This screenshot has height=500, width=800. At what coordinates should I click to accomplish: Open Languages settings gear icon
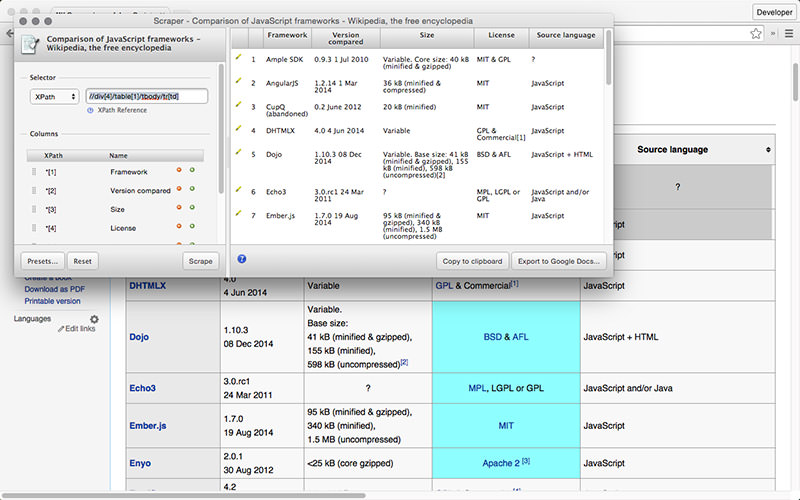tap(94, 319)
